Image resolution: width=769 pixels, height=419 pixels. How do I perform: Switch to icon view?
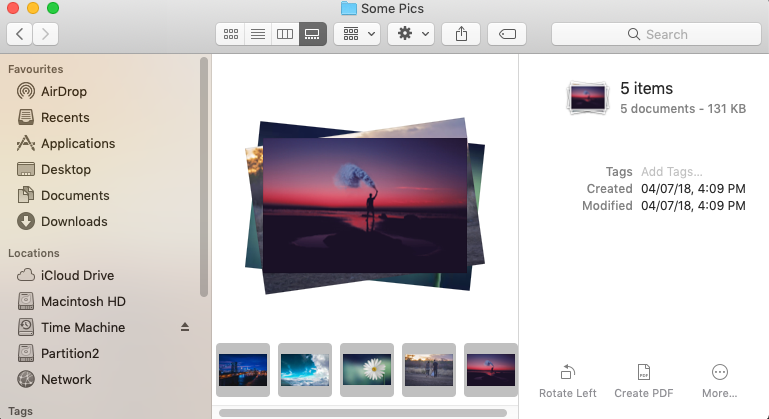231,34
